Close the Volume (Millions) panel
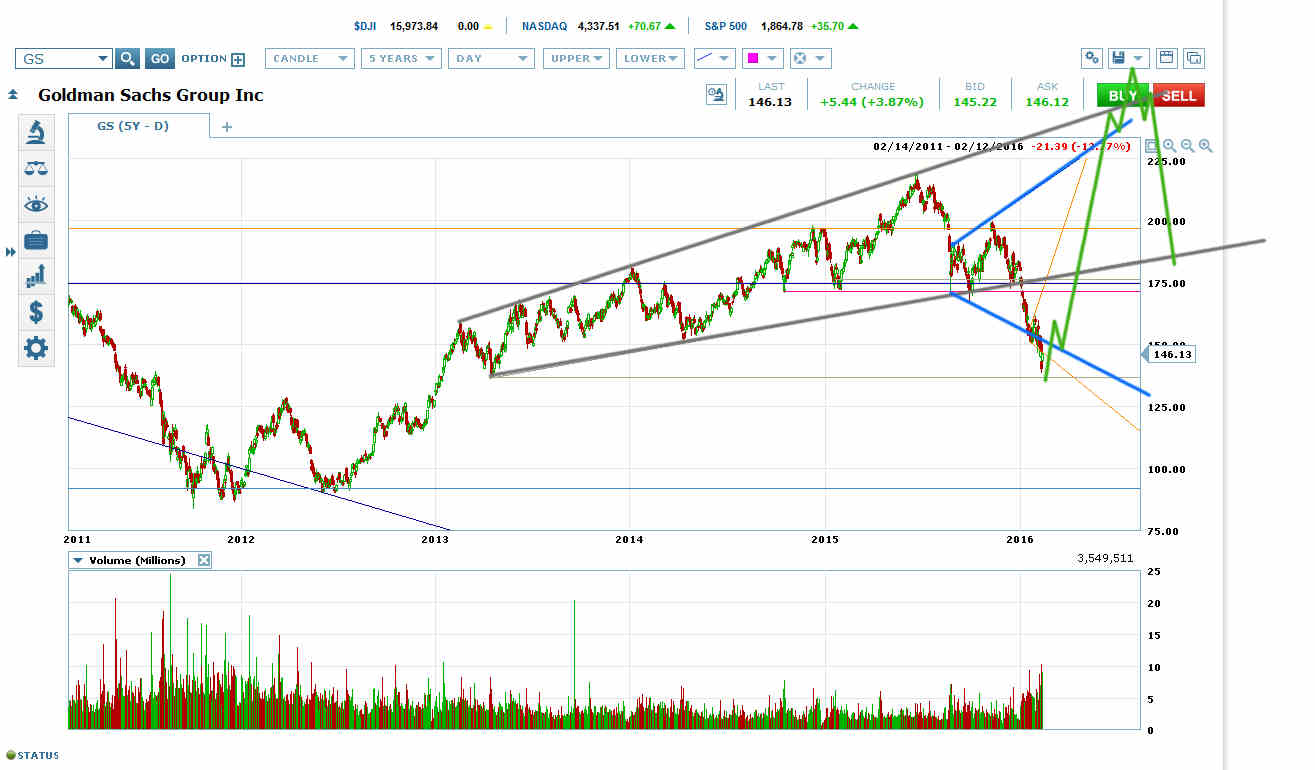This screenshot has height=770, width=1315. click(x=204, y=560)
